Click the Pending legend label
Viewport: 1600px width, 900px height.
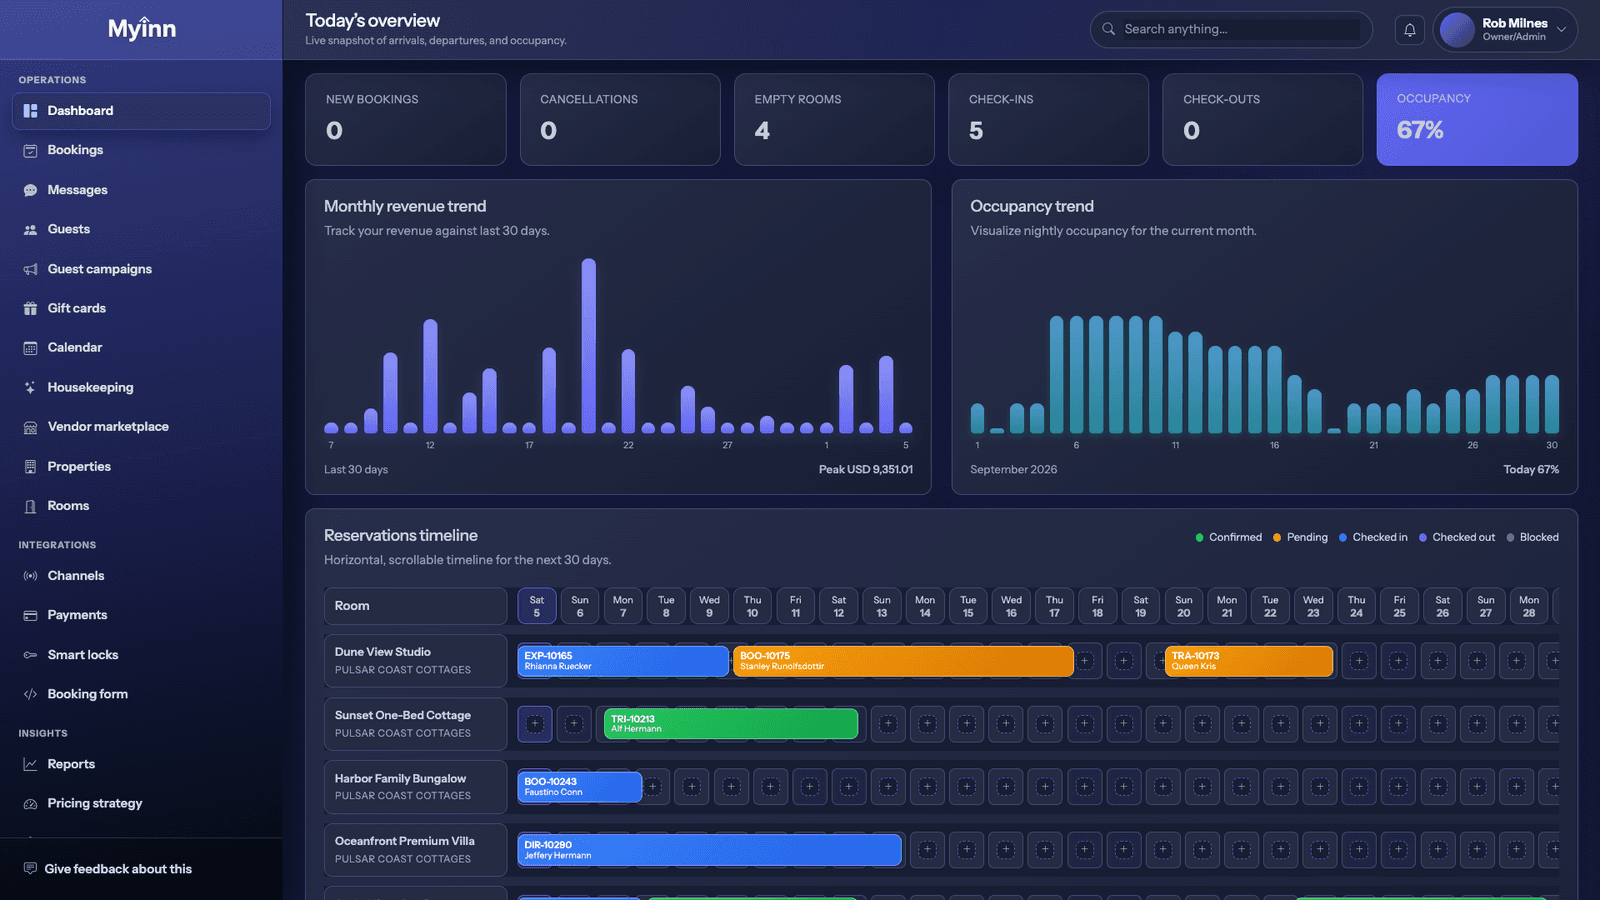[1307, 538]
